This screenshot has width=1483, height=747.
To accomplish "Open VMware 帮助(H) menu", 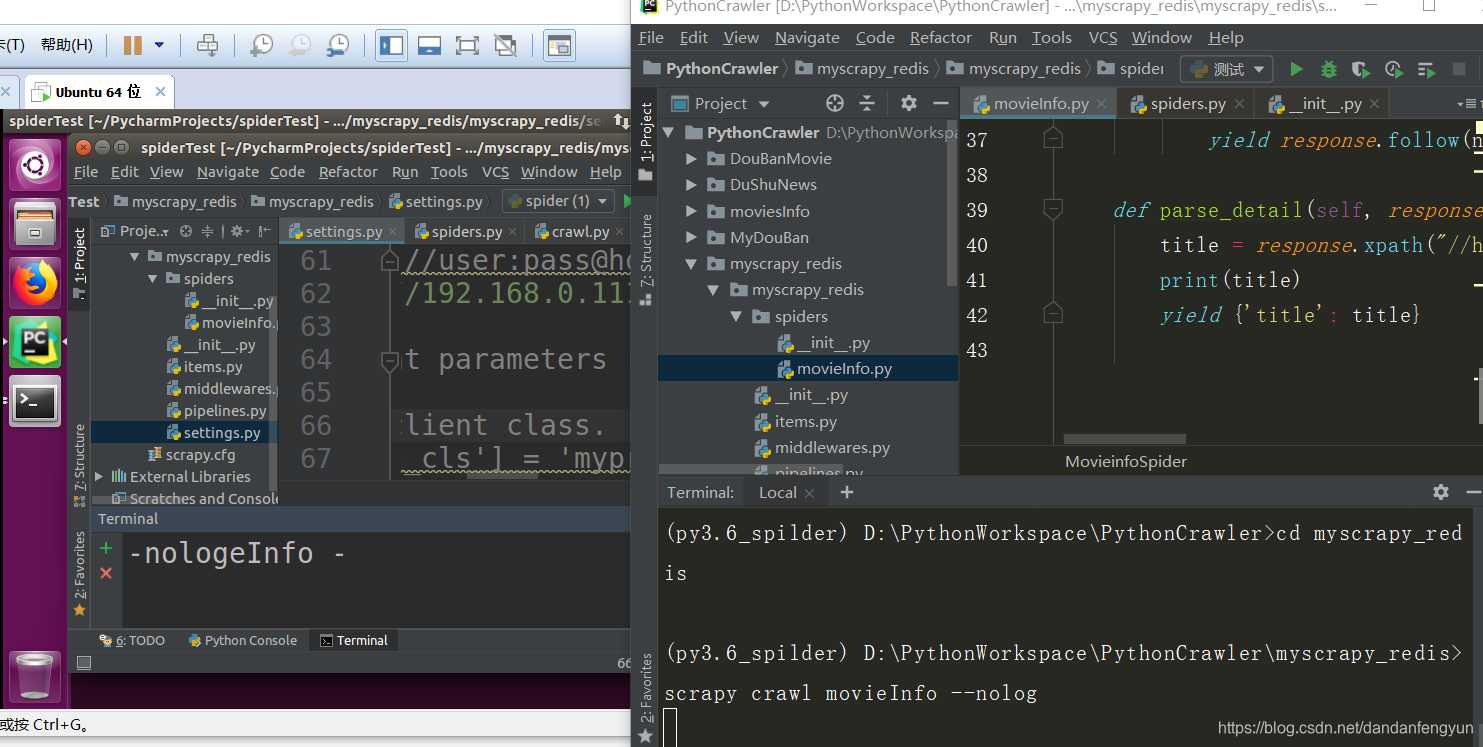I will pos(67,45).
